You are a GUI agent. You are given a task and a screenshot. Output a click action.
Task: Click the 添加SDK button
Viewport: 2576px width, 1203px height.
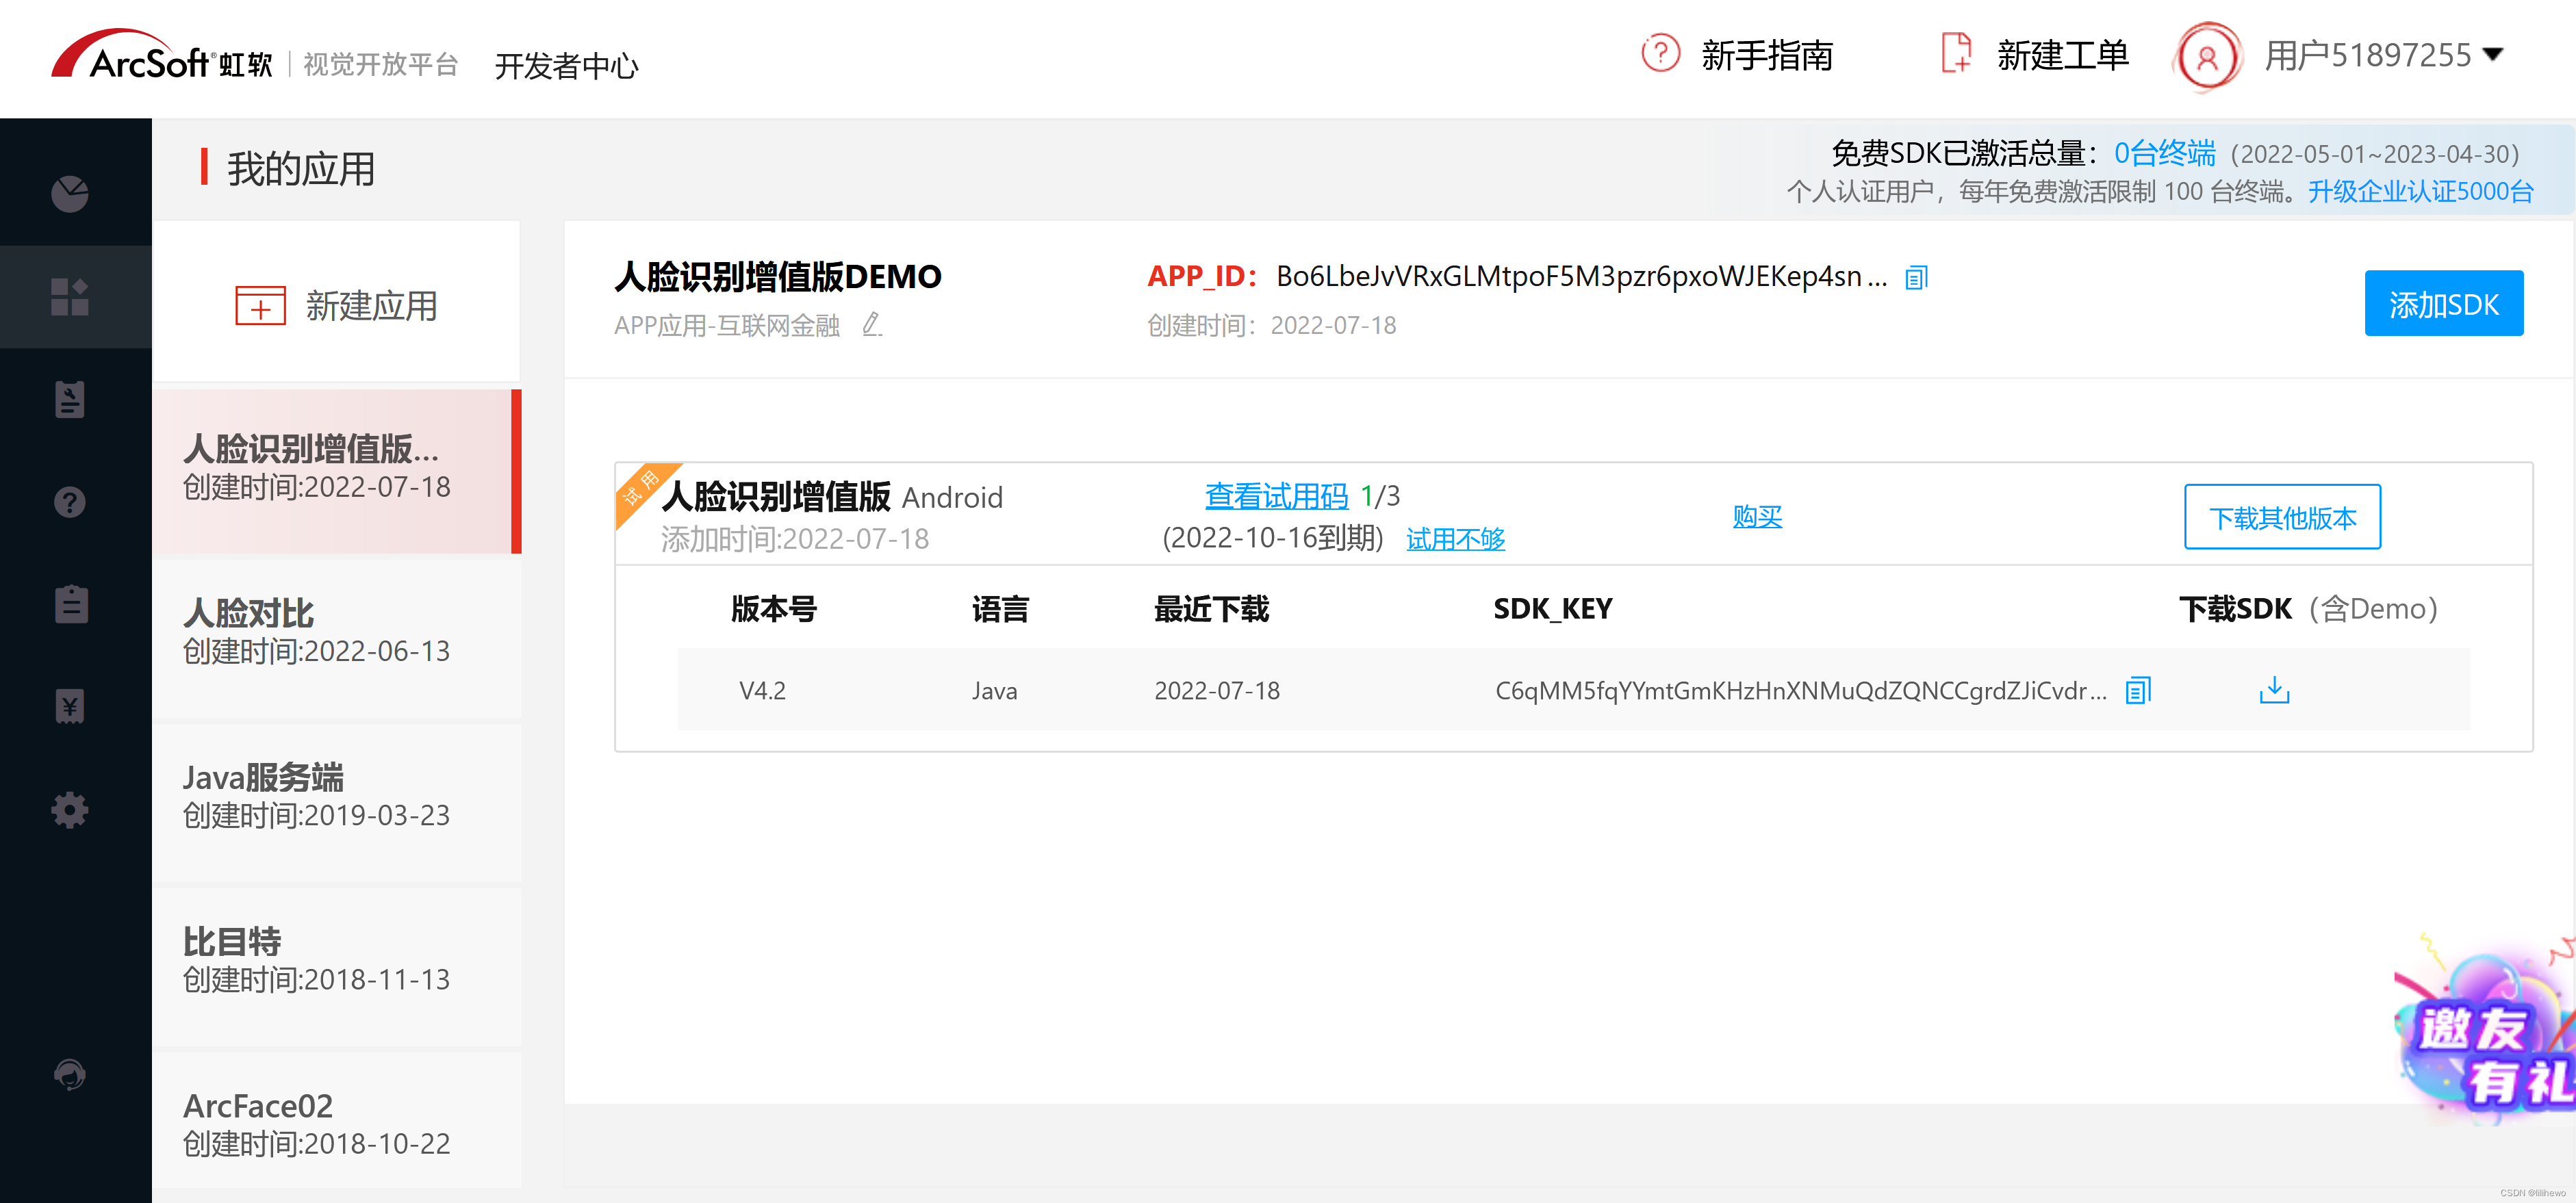pyautogui.click(x=2444, y=304)
